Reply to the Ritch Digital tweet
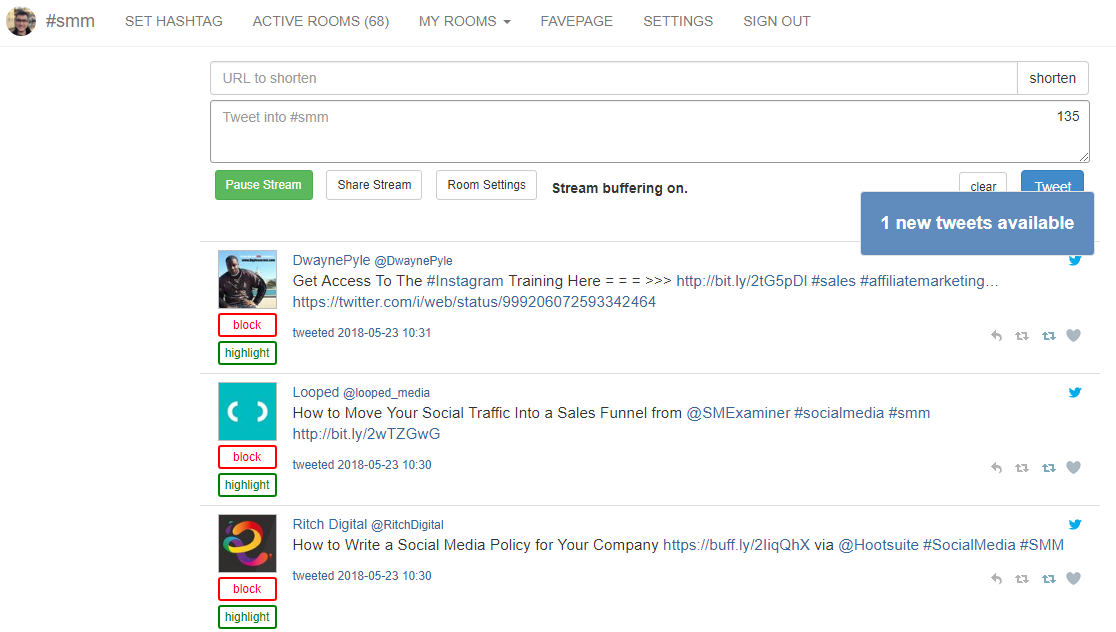1116x632 pixels. click(x=996, y=579)
